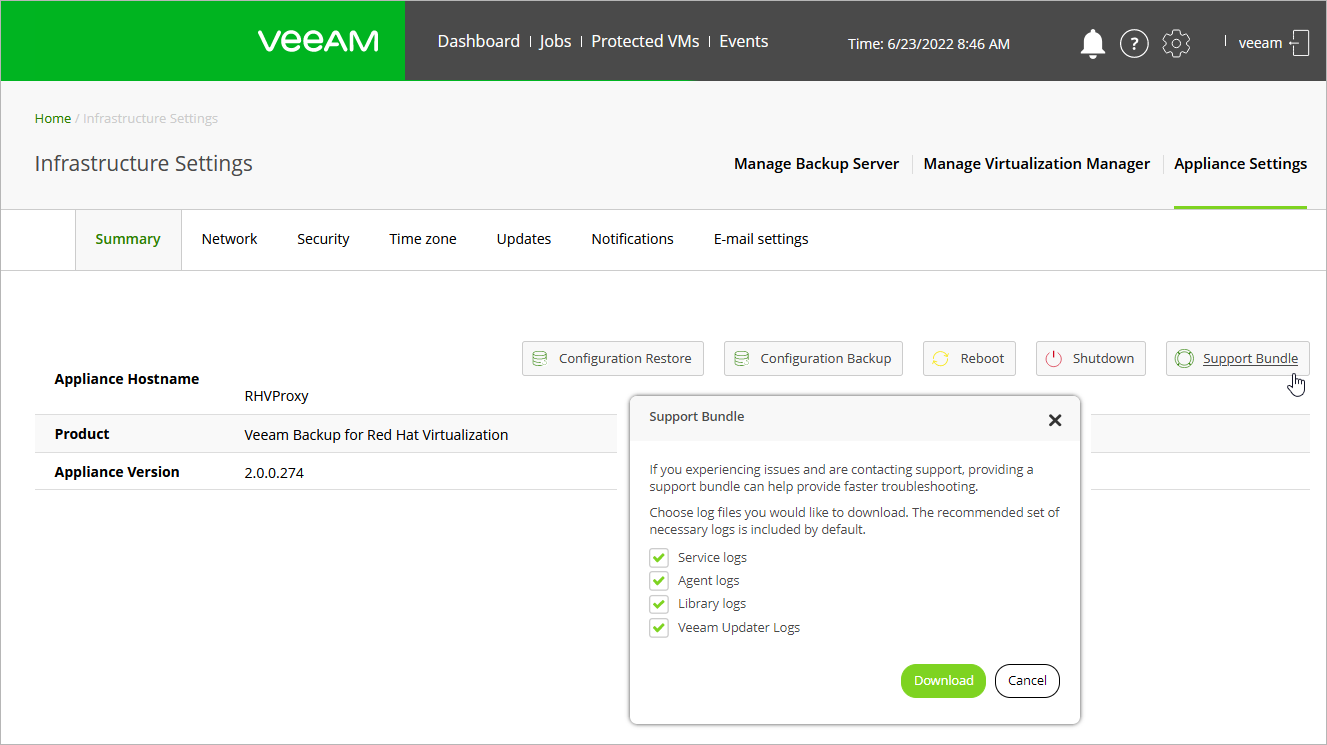
Task: Uncheck the Library logs checkbox
Action: click(659, 604)
